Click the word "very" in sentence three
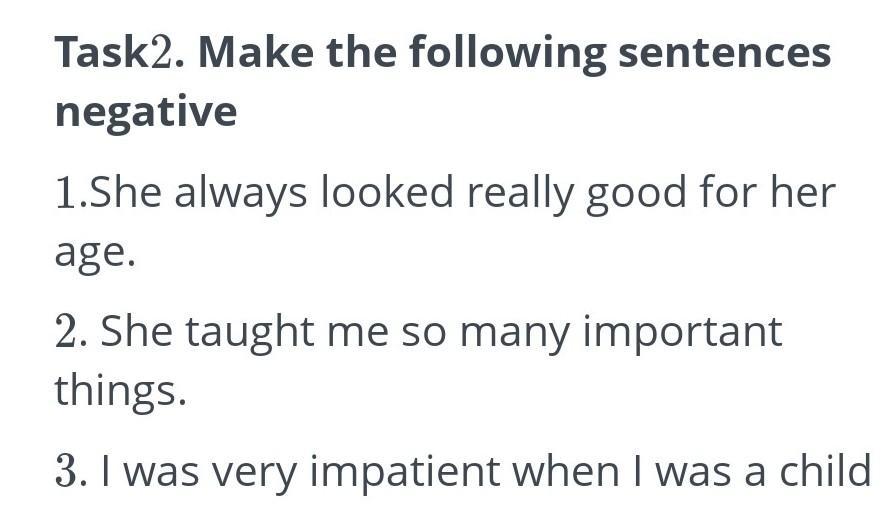 [x=257, y=470]
